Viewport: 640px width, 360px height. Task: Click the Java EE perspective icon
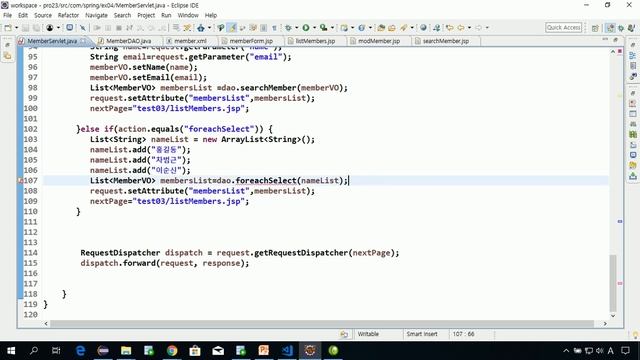(610, 28)
